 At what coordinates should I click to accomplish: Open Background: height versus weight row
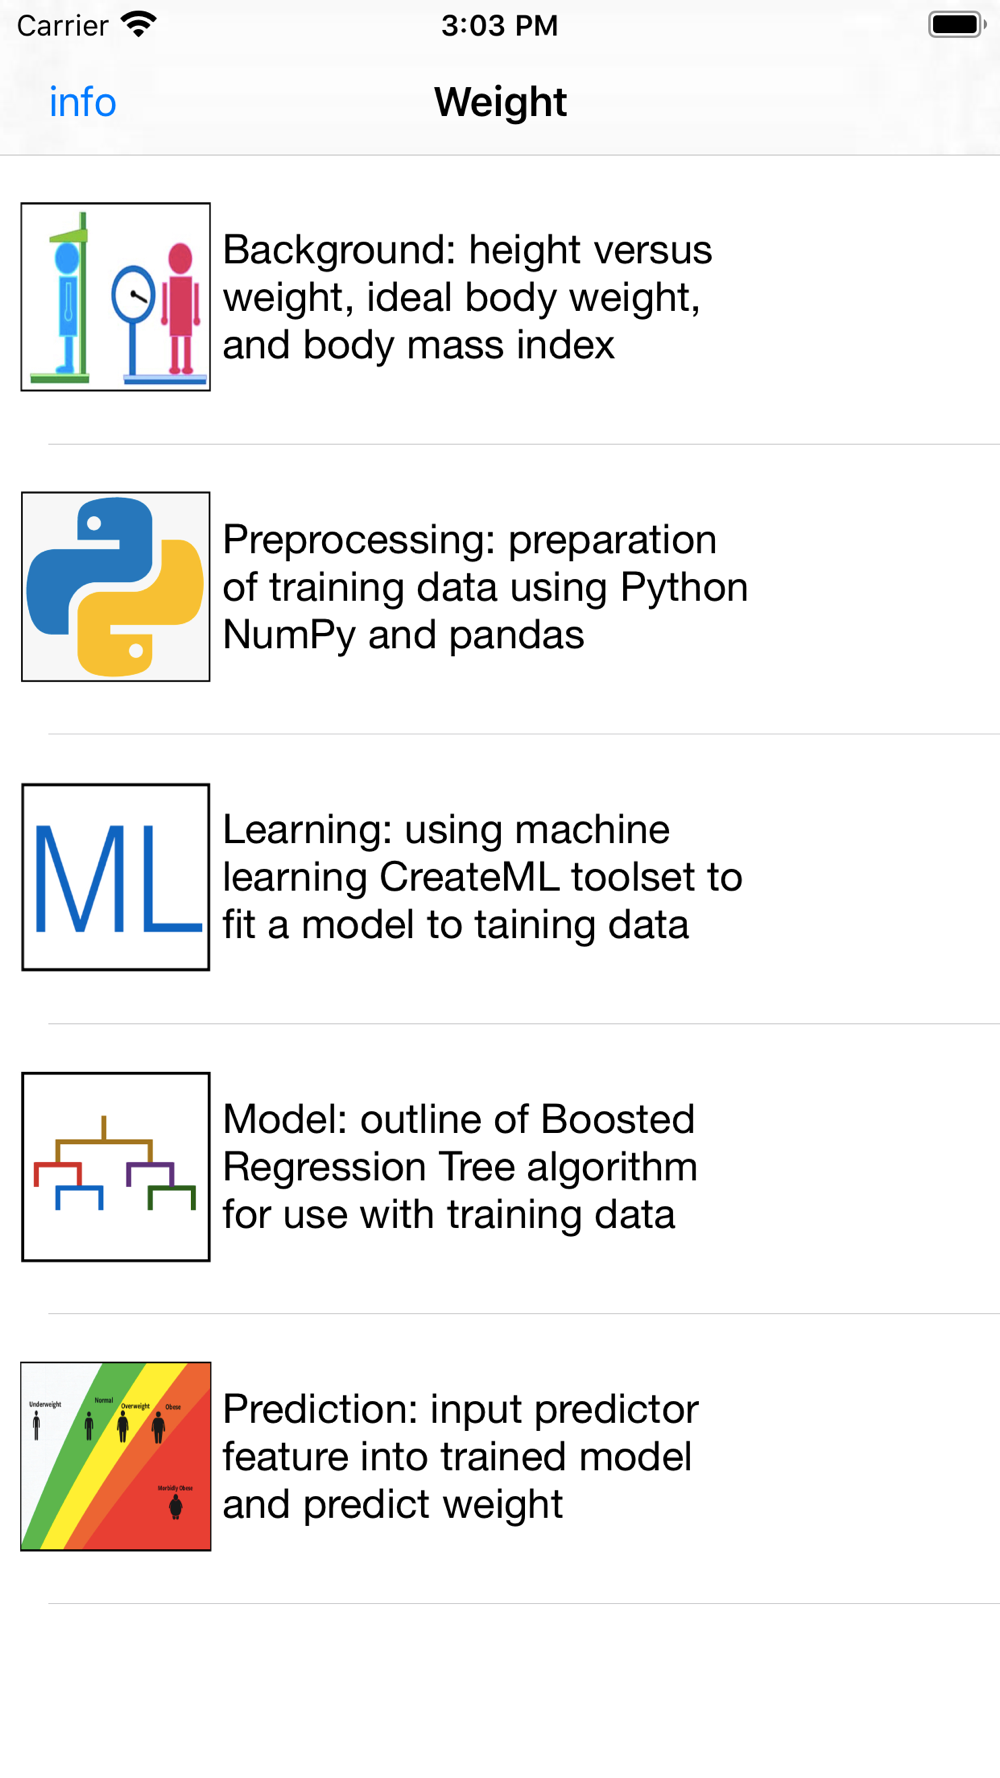500,299
